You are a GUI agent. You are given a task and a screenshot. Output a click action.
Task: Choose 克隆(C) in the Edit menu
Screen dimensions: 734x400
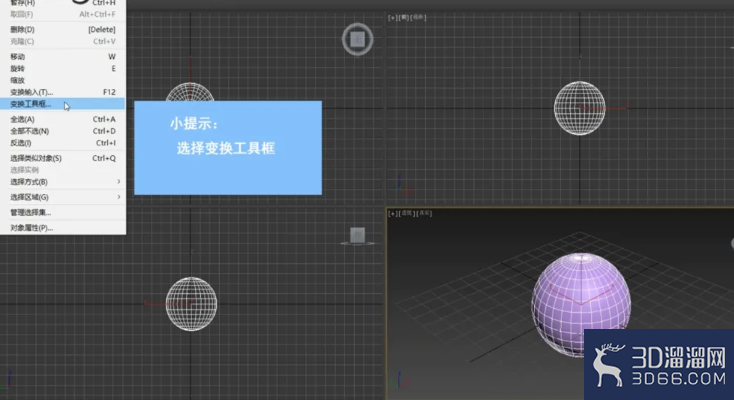tap(63, 42)
